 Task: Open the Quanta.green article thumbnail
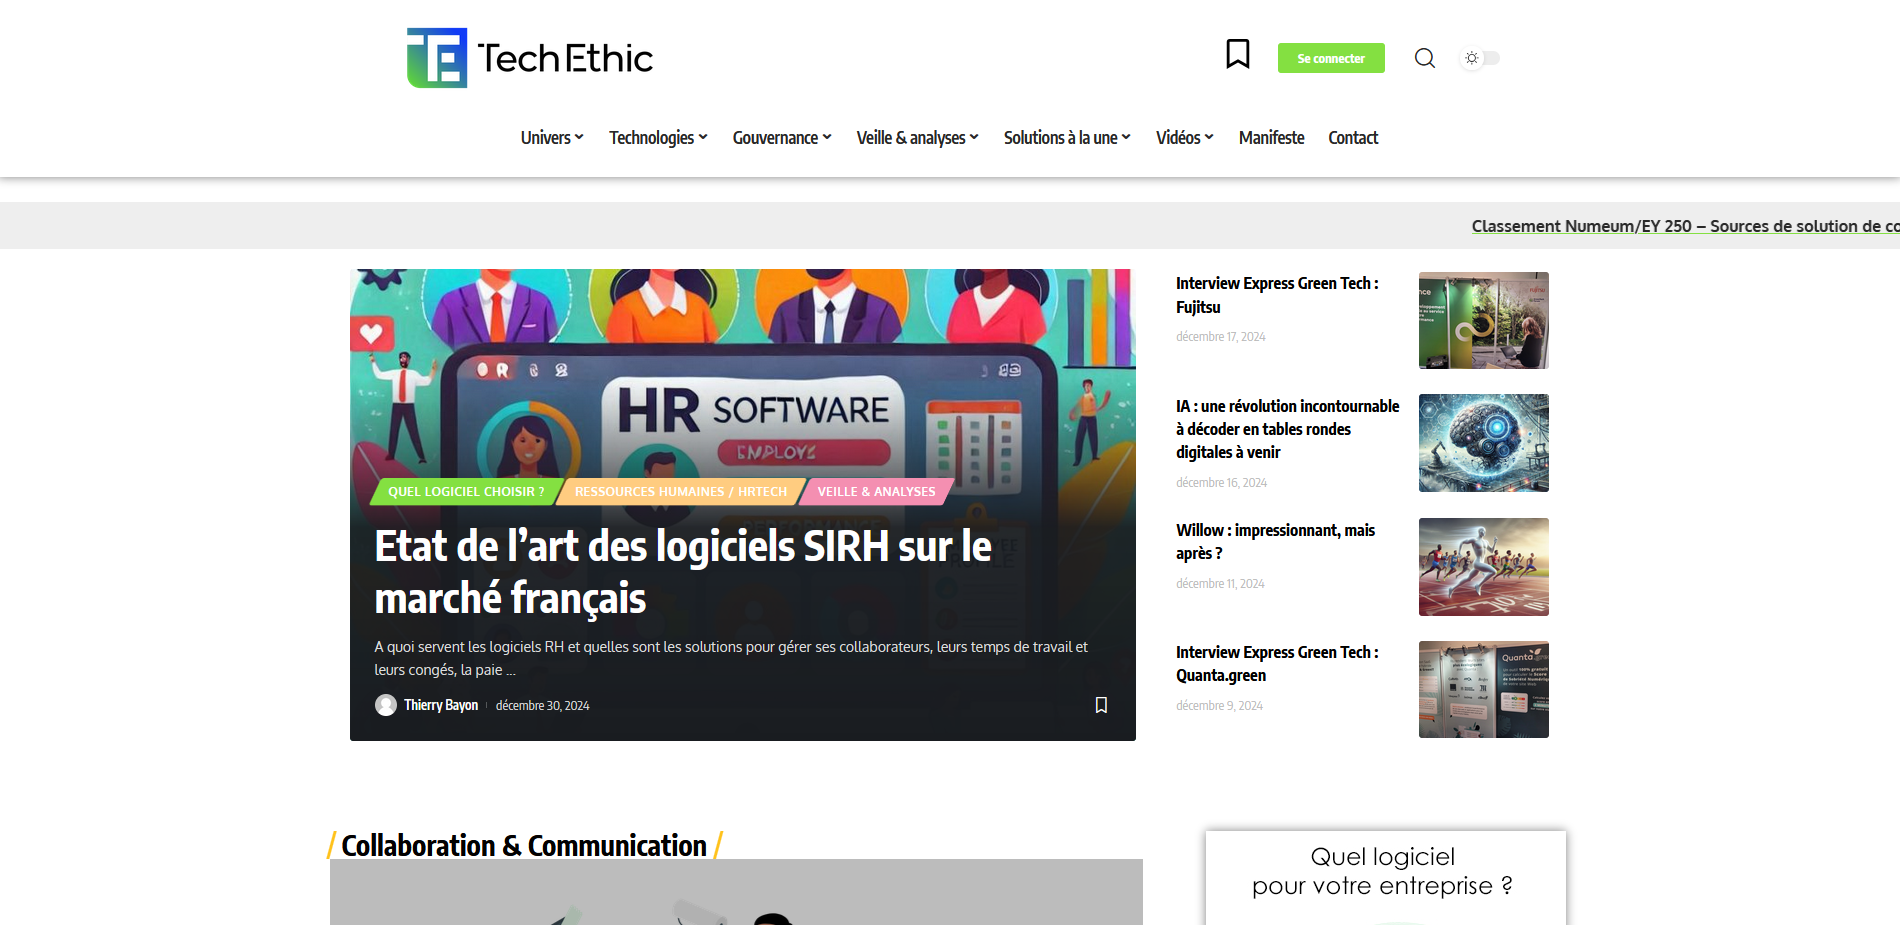(1484, 690)
